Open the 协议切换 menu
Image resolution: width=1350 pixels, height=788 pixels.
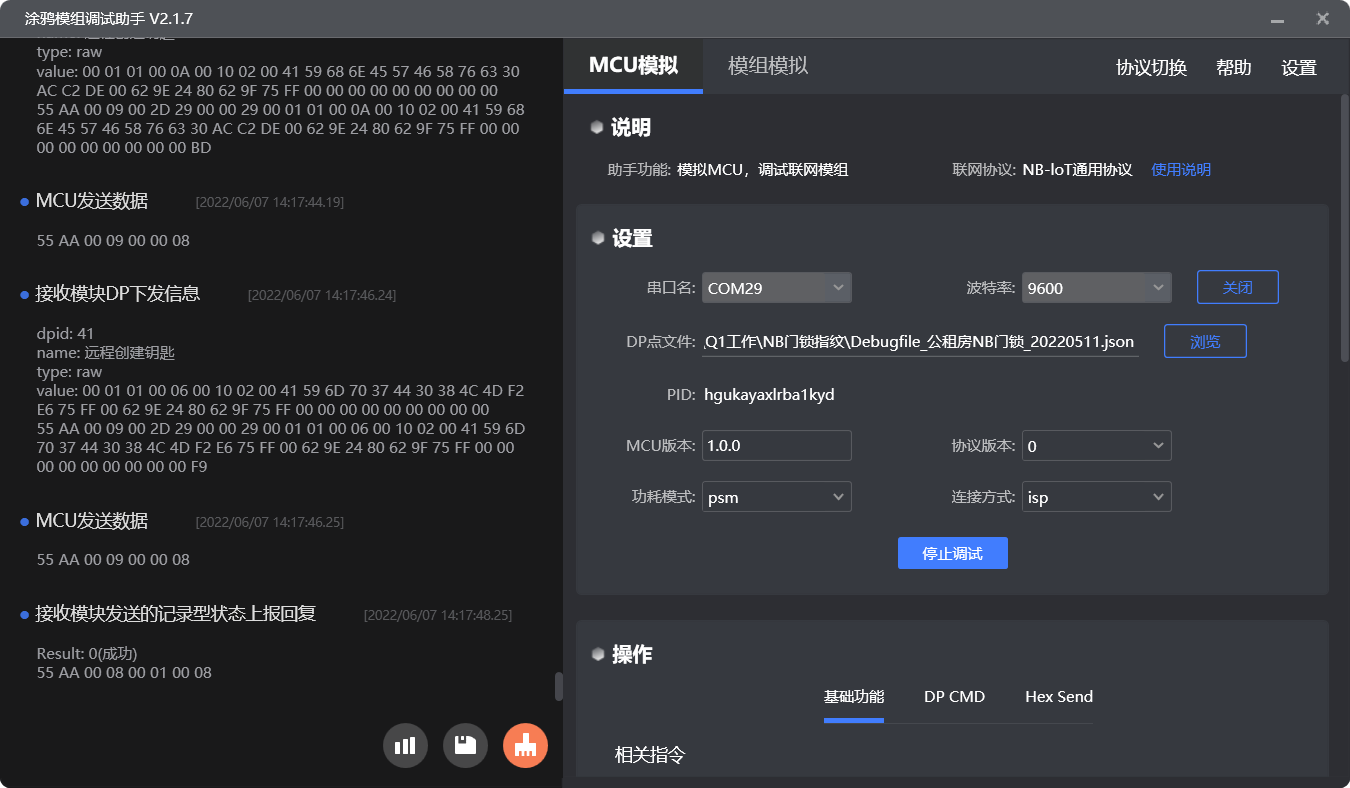point(1151,68)
